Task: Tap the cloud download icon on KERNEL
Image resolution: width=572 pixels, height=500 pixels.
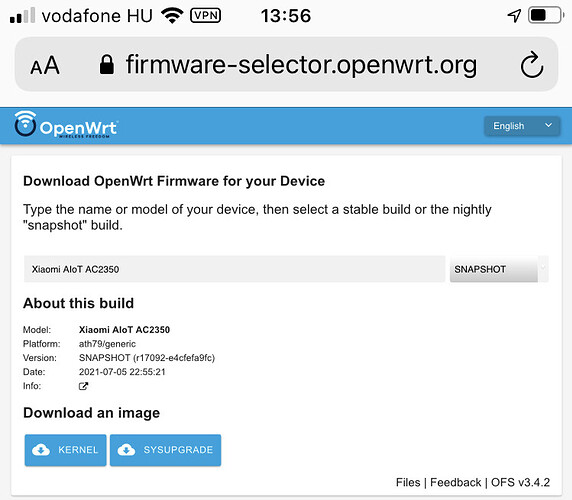Action: [x=41, y=450]
